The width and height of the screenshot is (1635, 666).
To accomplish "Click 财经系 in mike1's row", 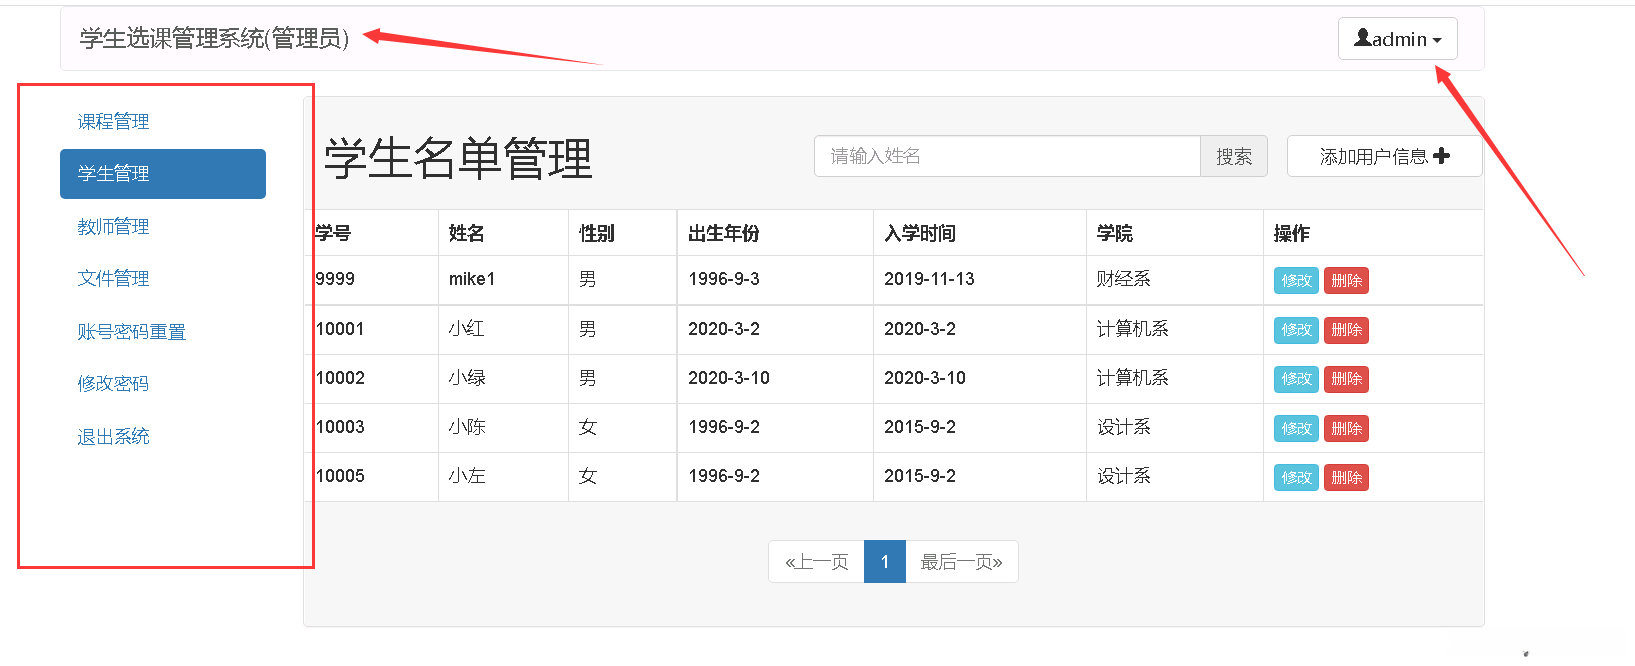I will coord(1124,279).
